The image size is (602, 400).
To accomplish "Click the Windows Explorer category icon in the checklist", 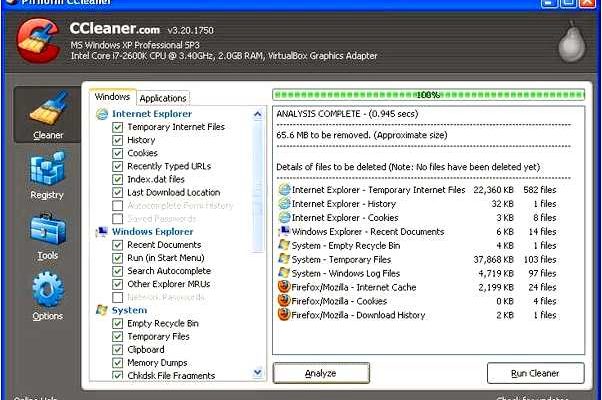I will tap(102, 232).
